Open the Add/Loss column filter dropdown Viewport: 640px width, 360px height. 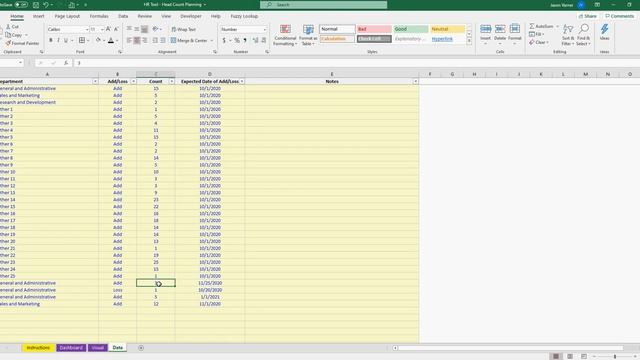click(133, 82)
